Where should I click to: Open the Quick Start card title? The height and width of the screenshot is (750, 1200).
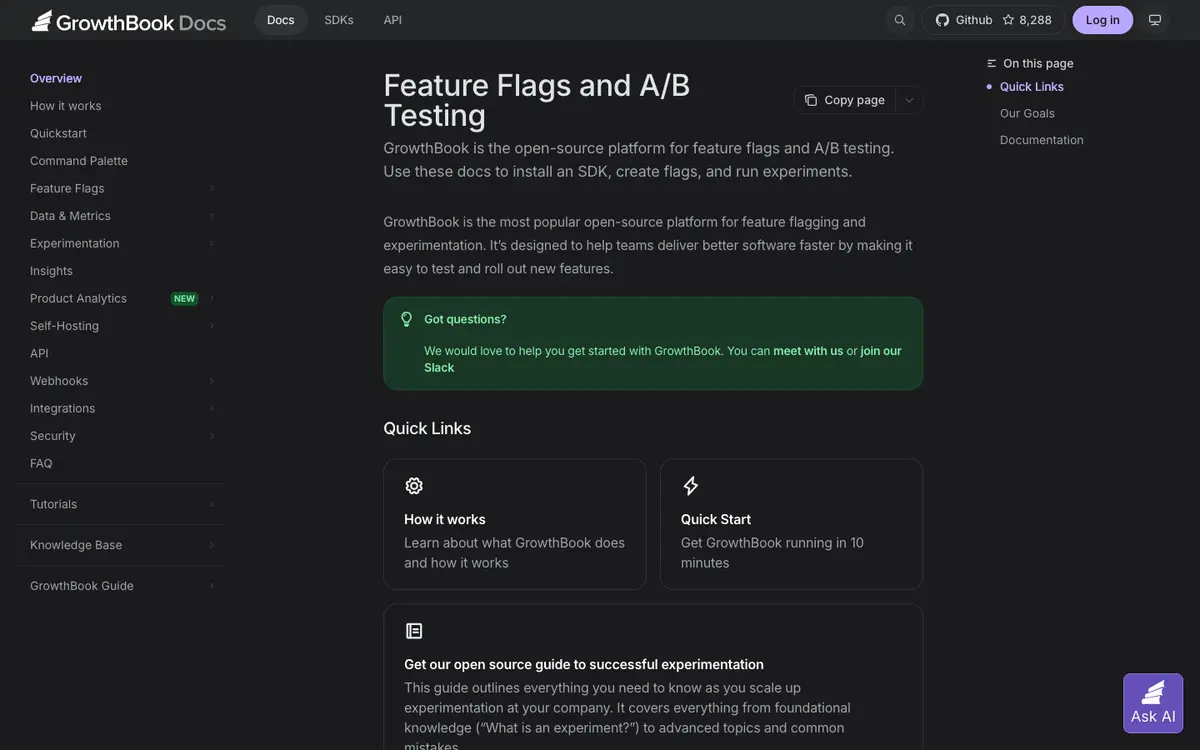point(716,519)
